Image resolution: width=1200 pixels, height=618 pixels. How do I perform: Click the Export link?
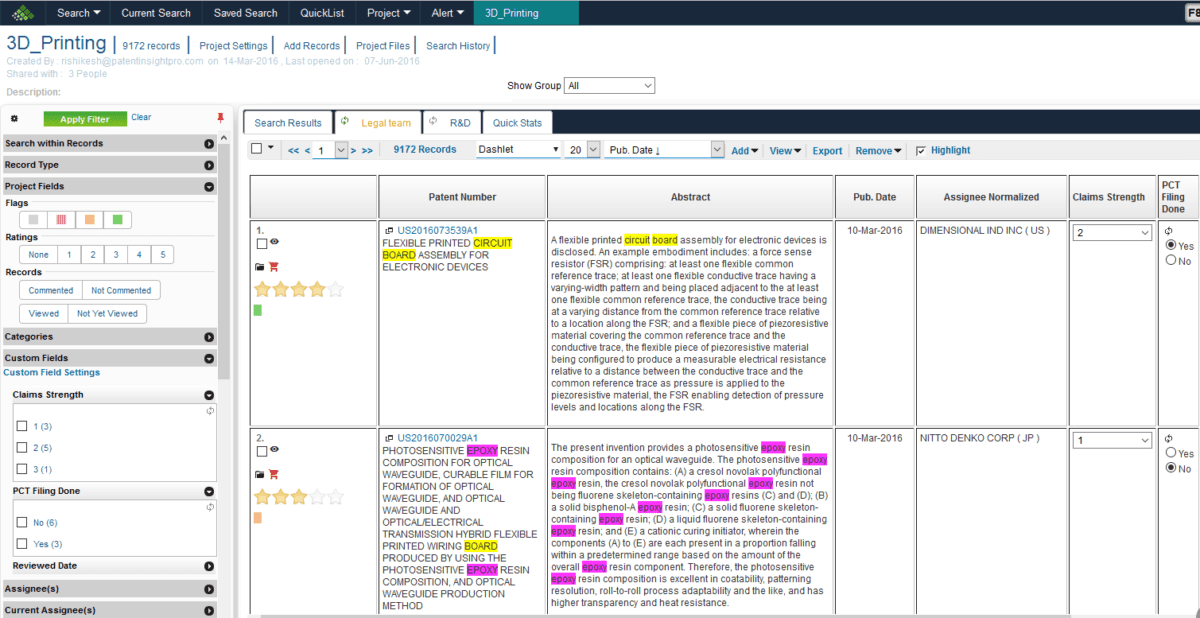pos(827,150)
